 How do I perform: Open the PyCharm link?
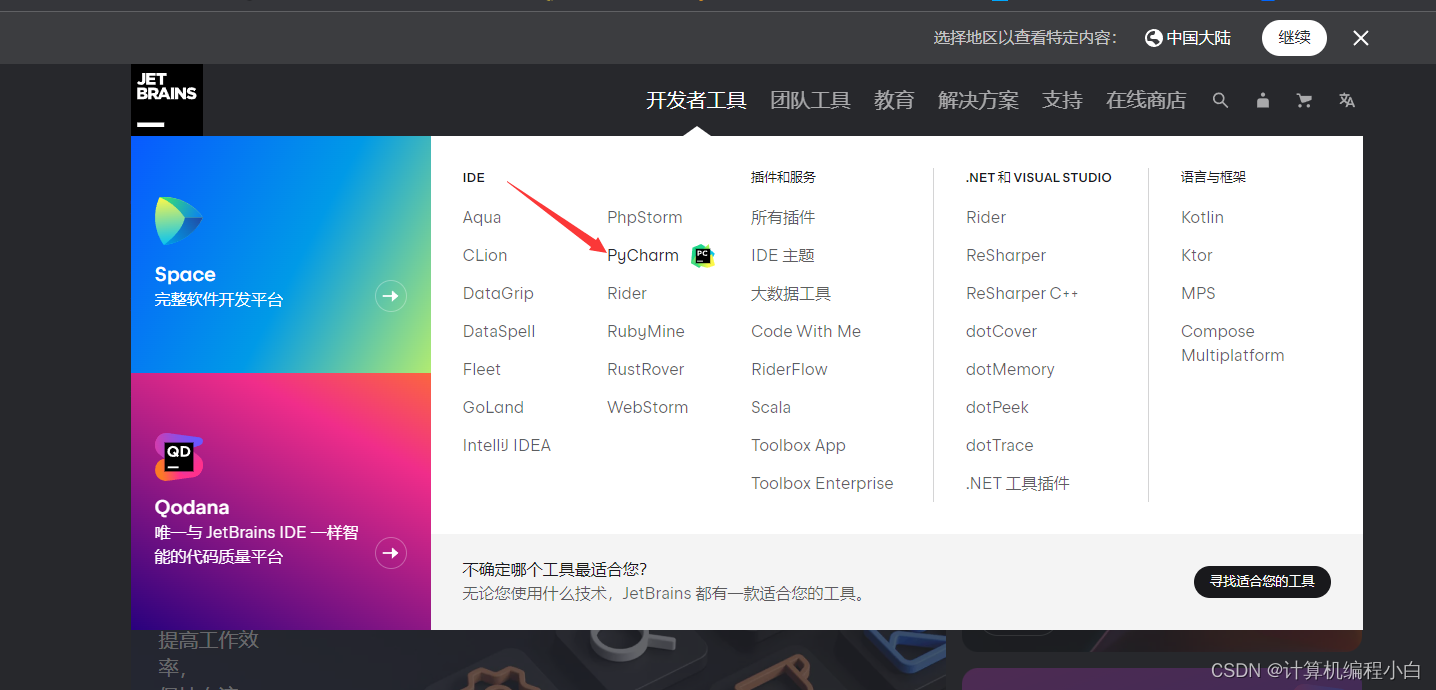click(643, 255)
